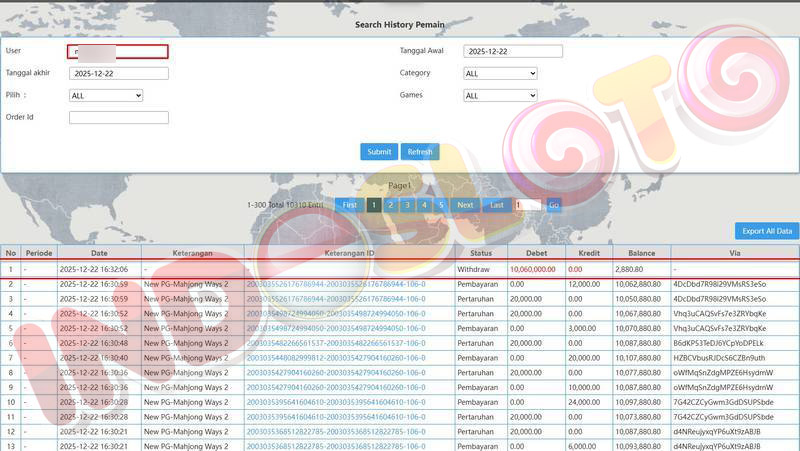Click the Debet column header
Image resolution: width=800 pixels, height=451 pixels.
point(535,253)
